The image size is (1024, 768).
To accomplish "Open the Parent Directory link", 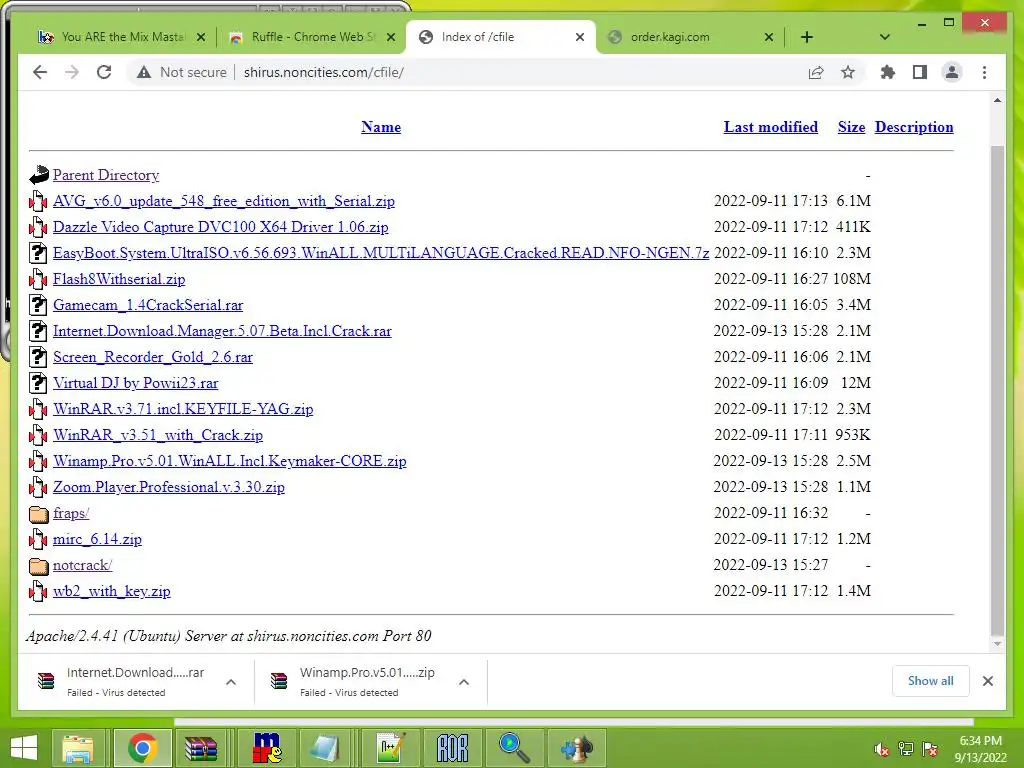I will click(x=106, y=175).
